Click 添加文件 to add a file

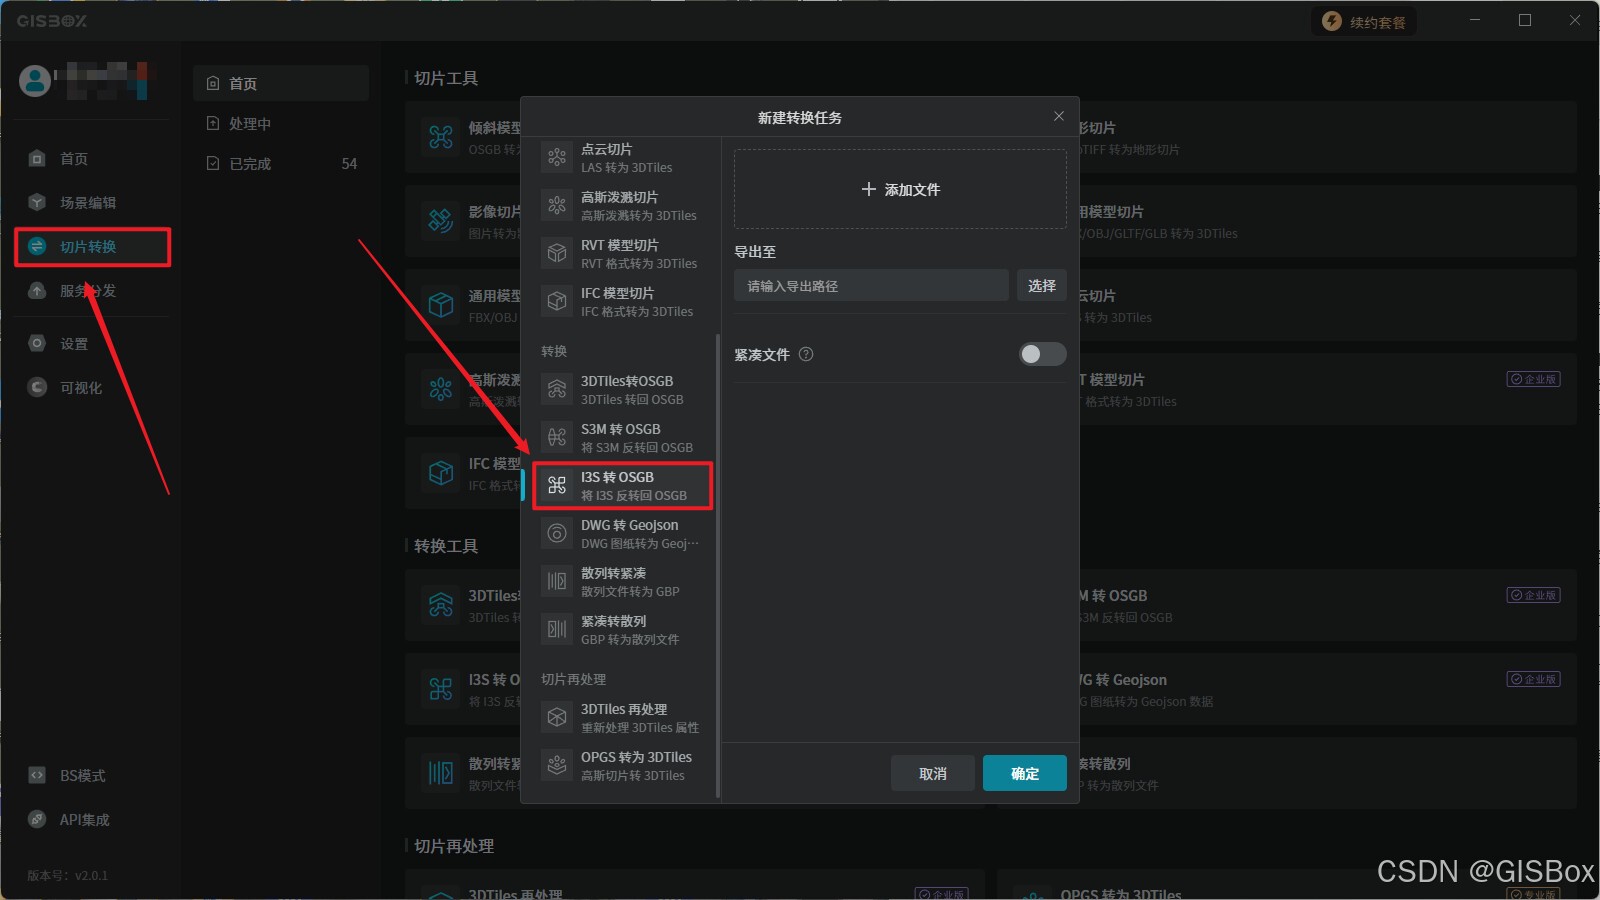(900, 189)
